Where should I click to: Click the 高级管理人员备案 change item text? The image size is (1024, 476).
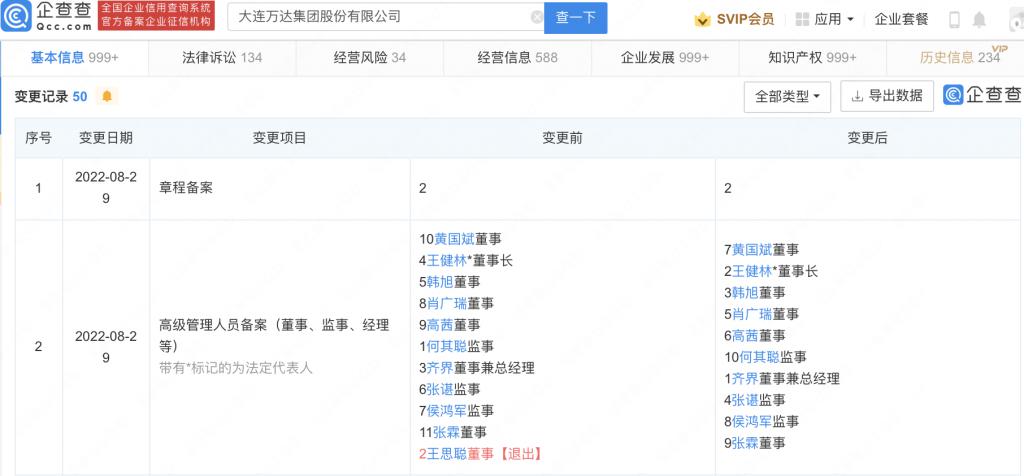tap(274, 335)
